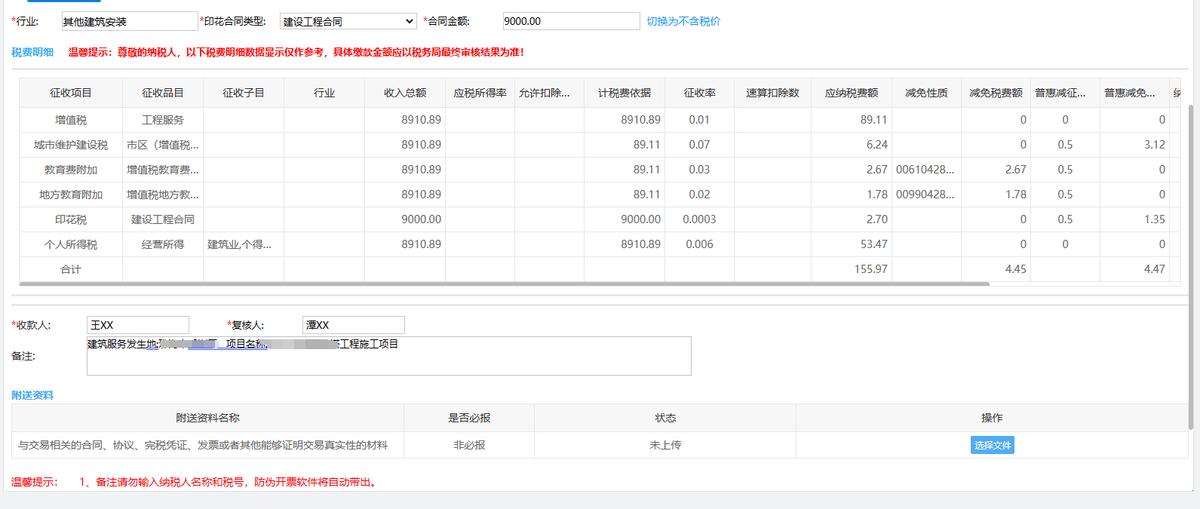Select the 合计 row label
This screenshot has height=509, width=1200.
click(x=71, y=269)
